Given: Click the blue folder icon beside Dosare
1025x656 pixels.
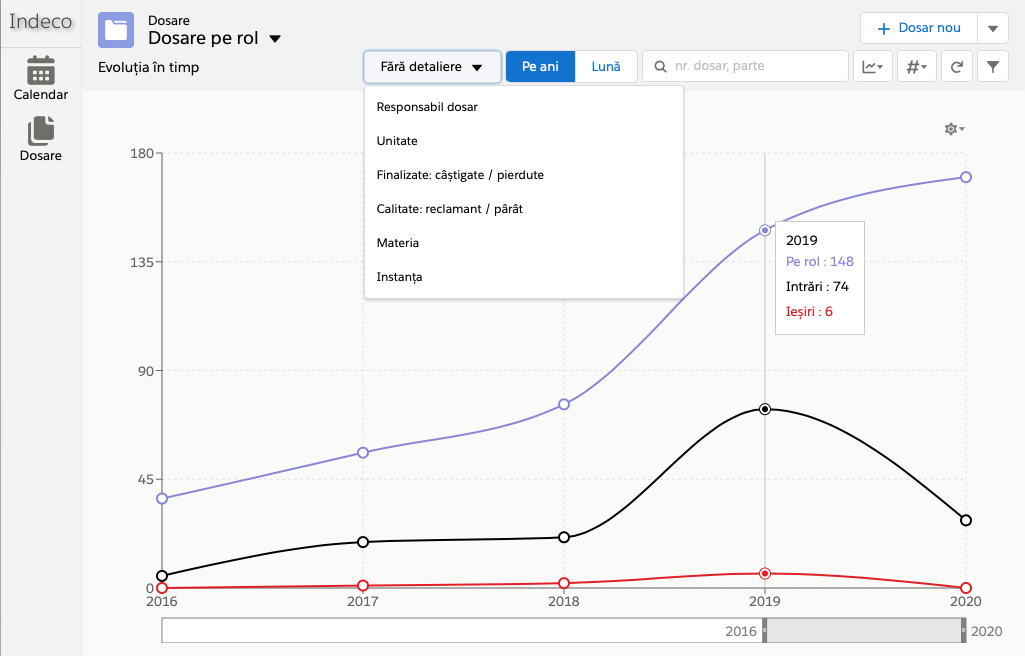Looking at the screenshot, I should [116, 30].
